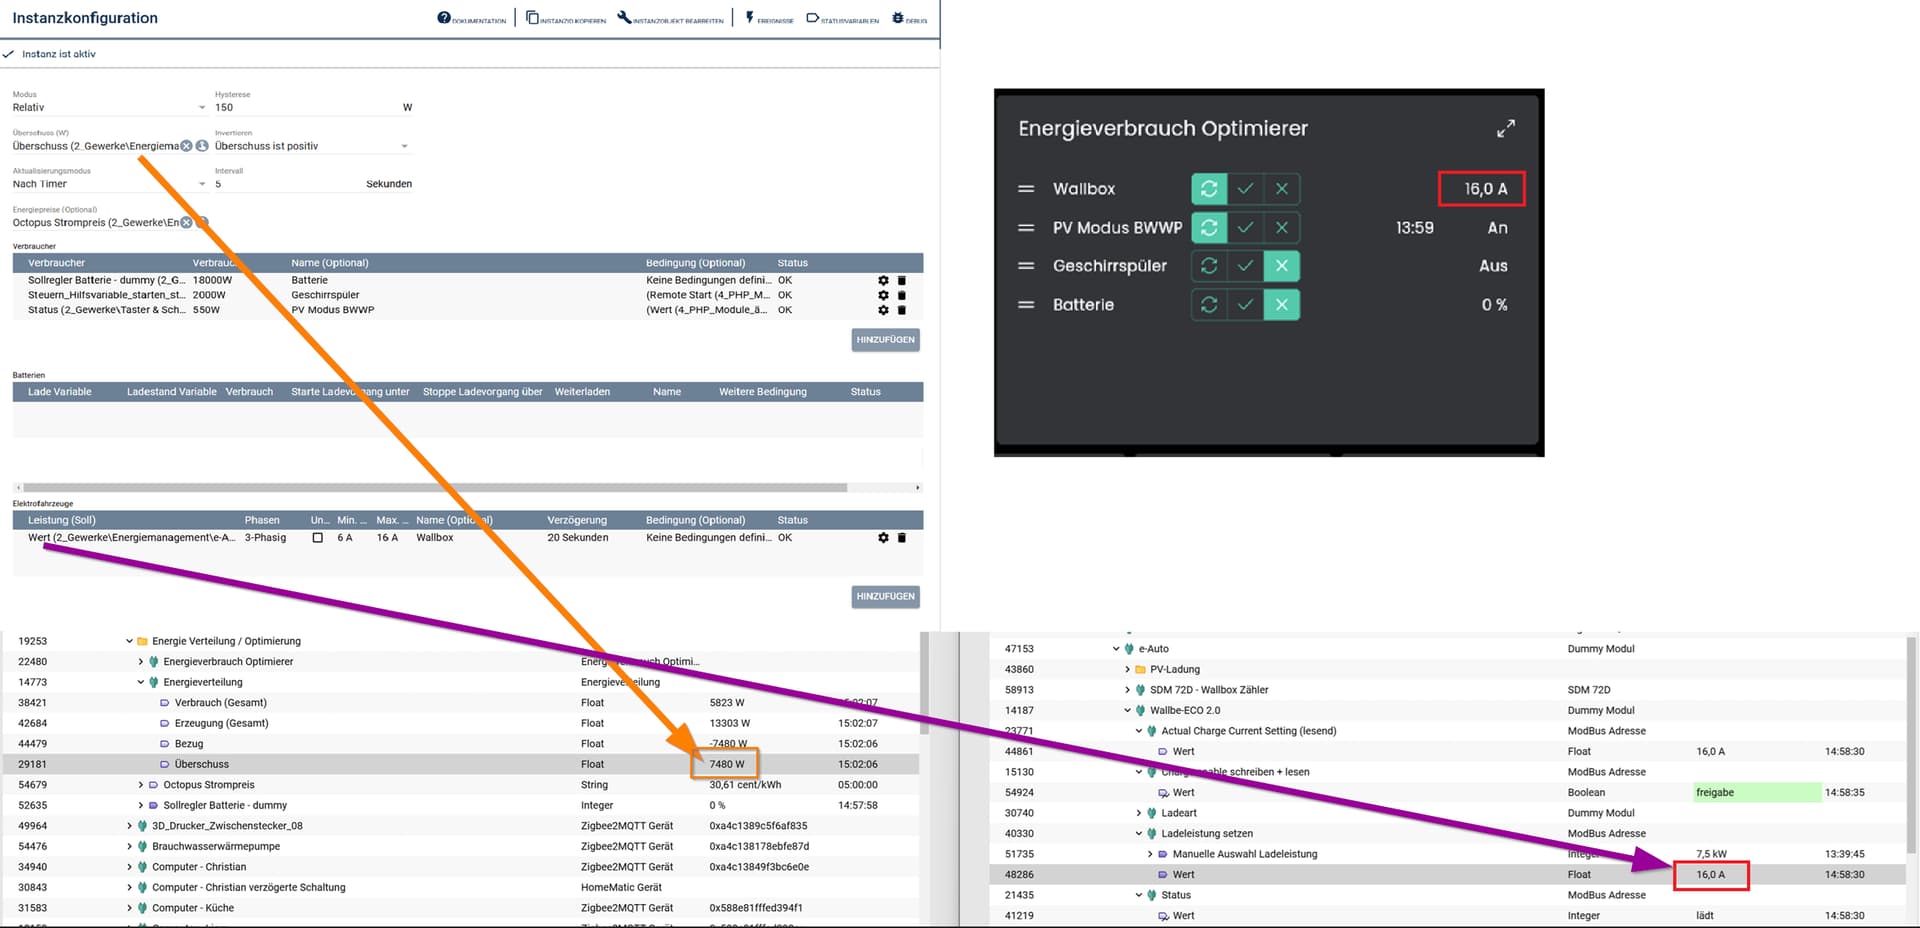
Task: Expand SDM 72D - Wallbox Zähler node
Action: click(1128, 690)
